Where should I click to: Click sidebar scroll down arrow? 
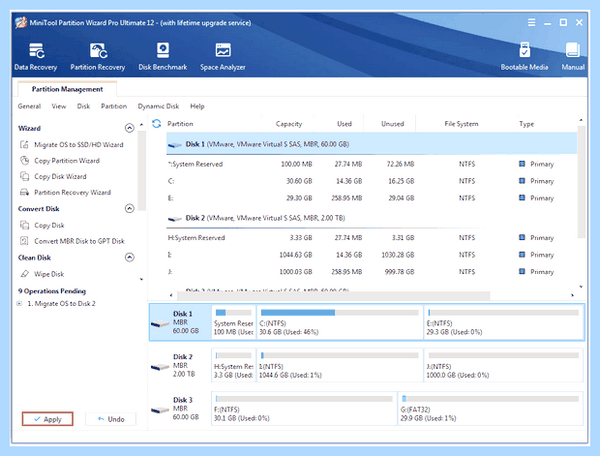(142, 279)
